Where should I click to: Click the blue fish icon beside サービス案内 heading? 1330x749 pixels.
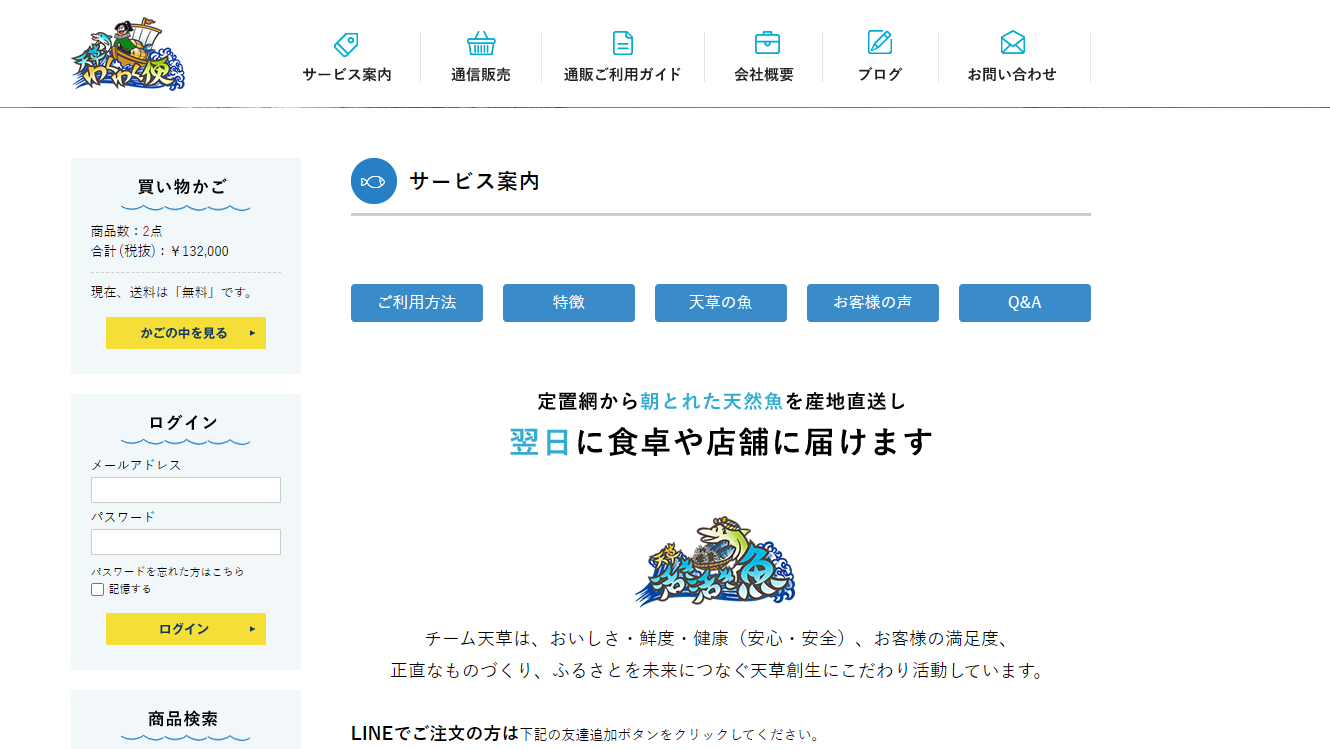pos(374,181)
